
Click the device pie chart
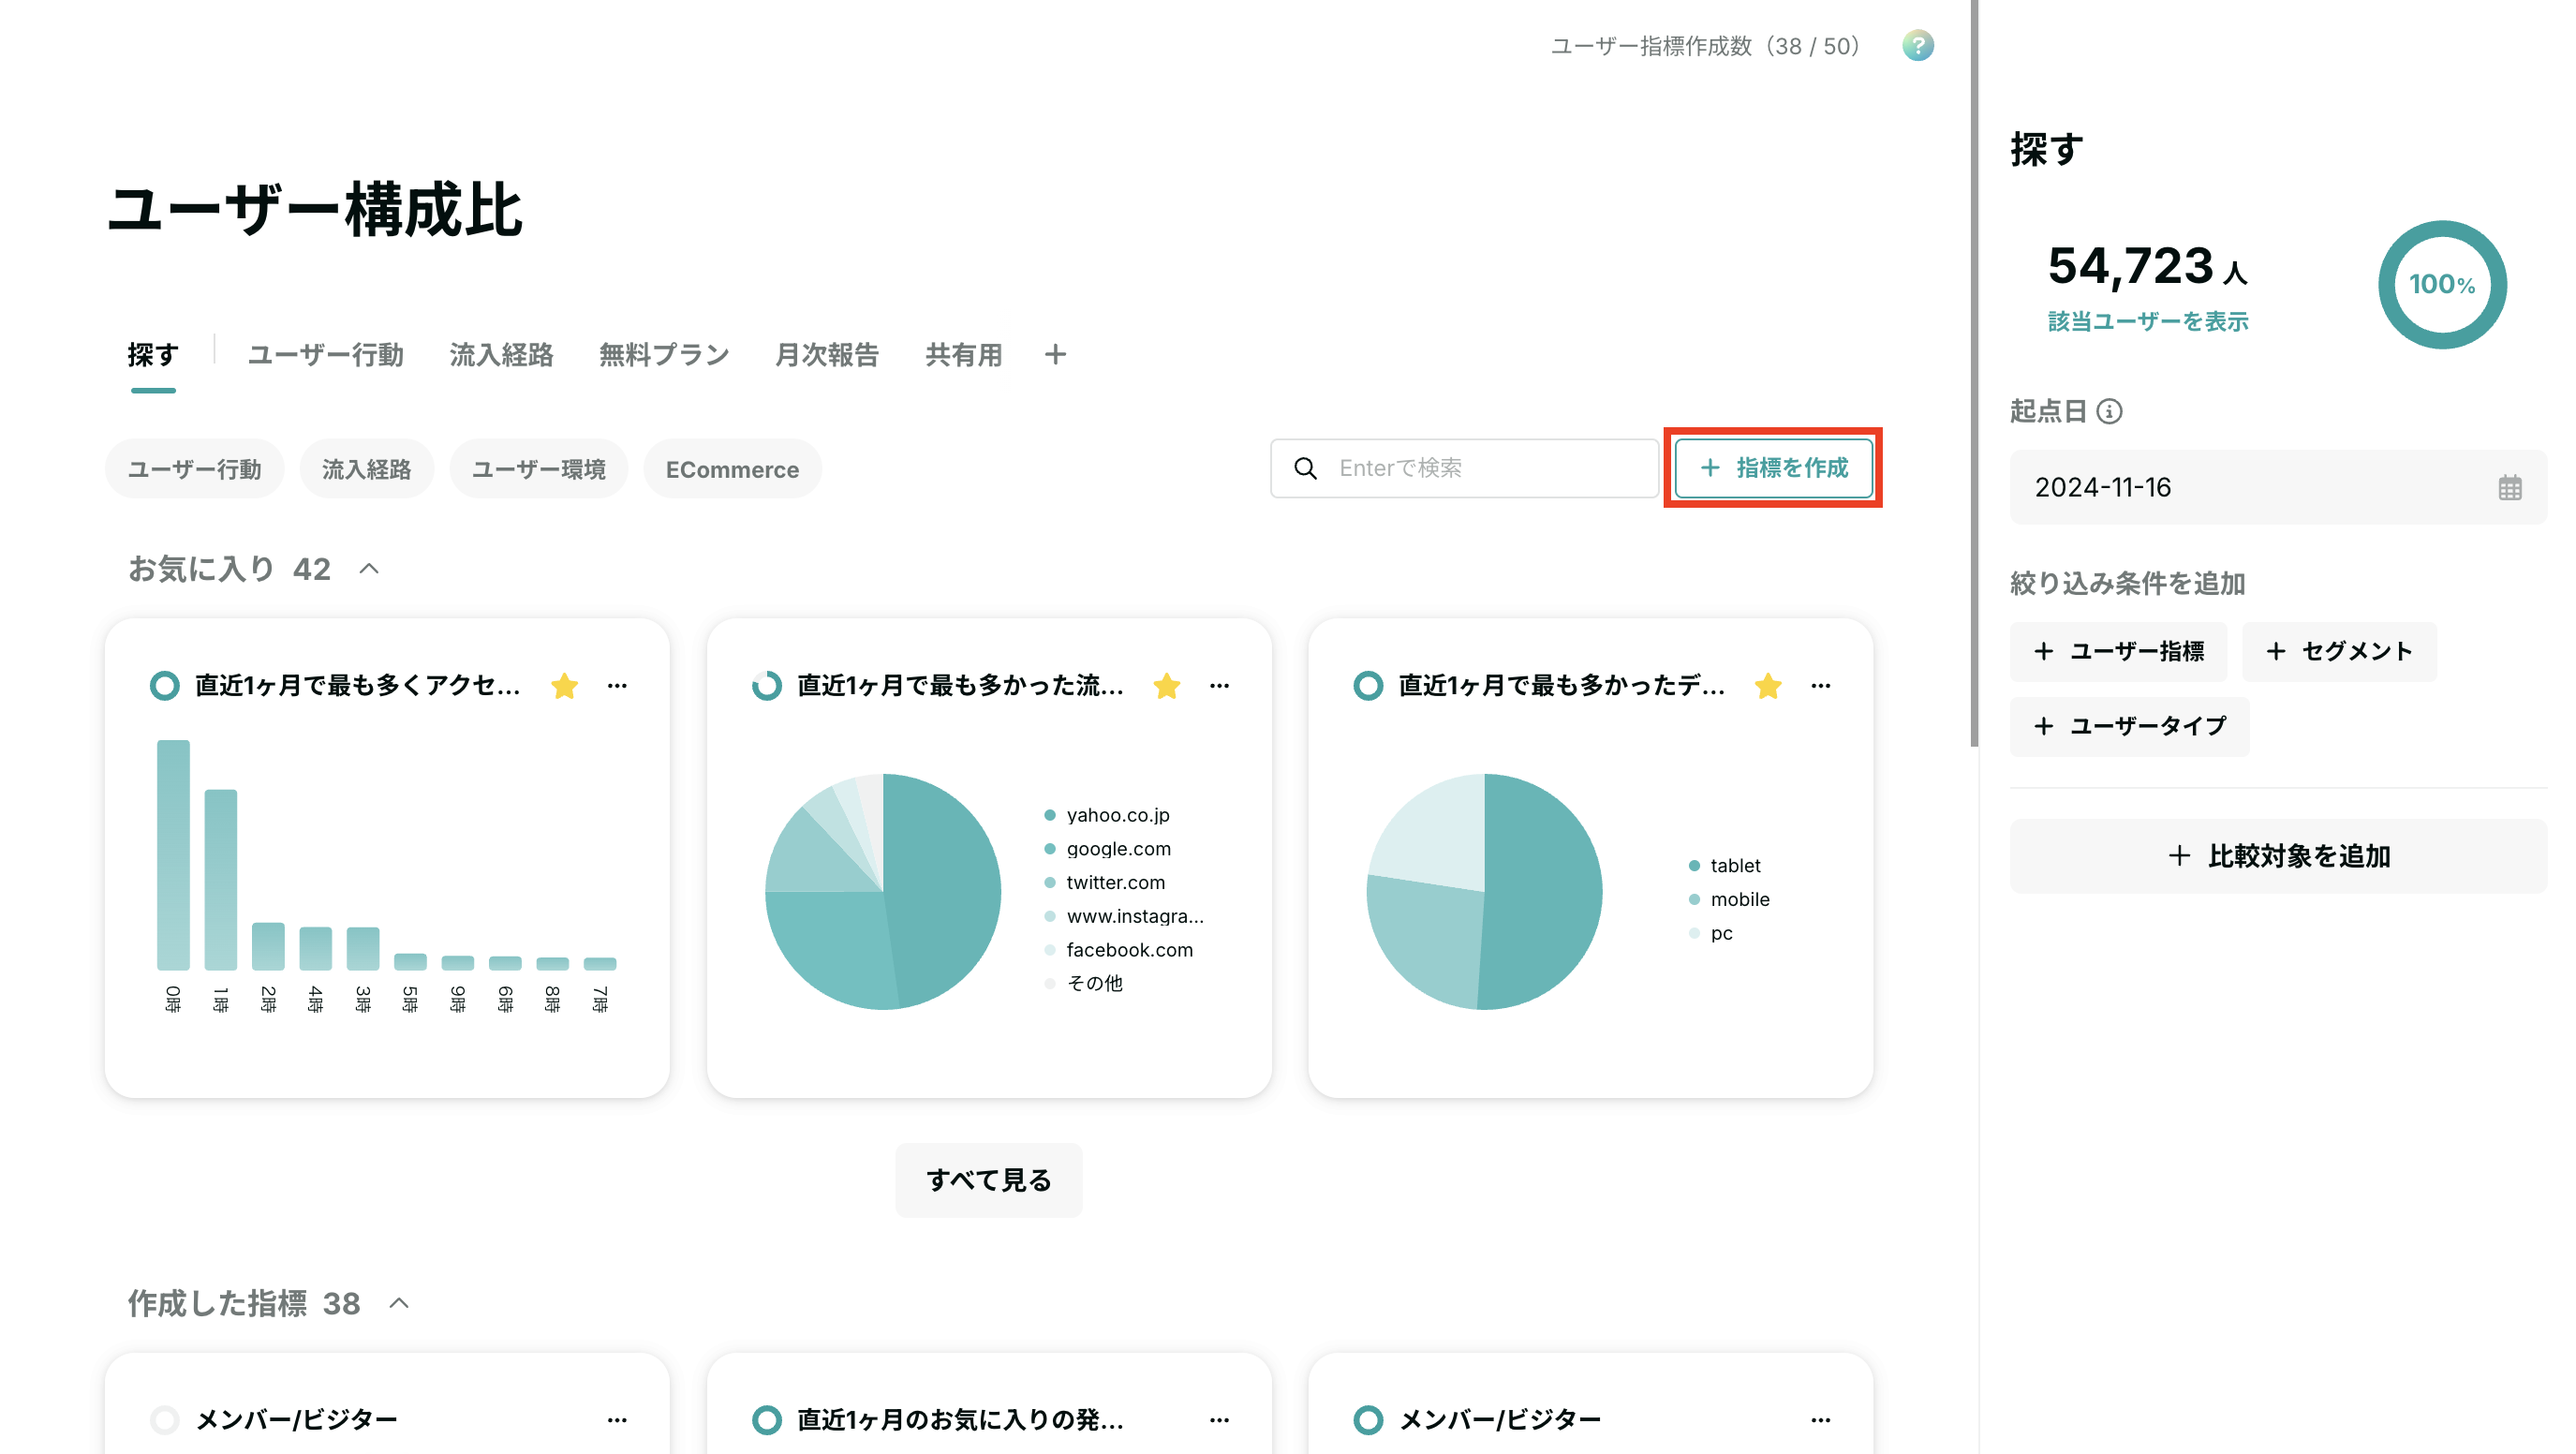pyautogui.click(x=1485, y=891)
